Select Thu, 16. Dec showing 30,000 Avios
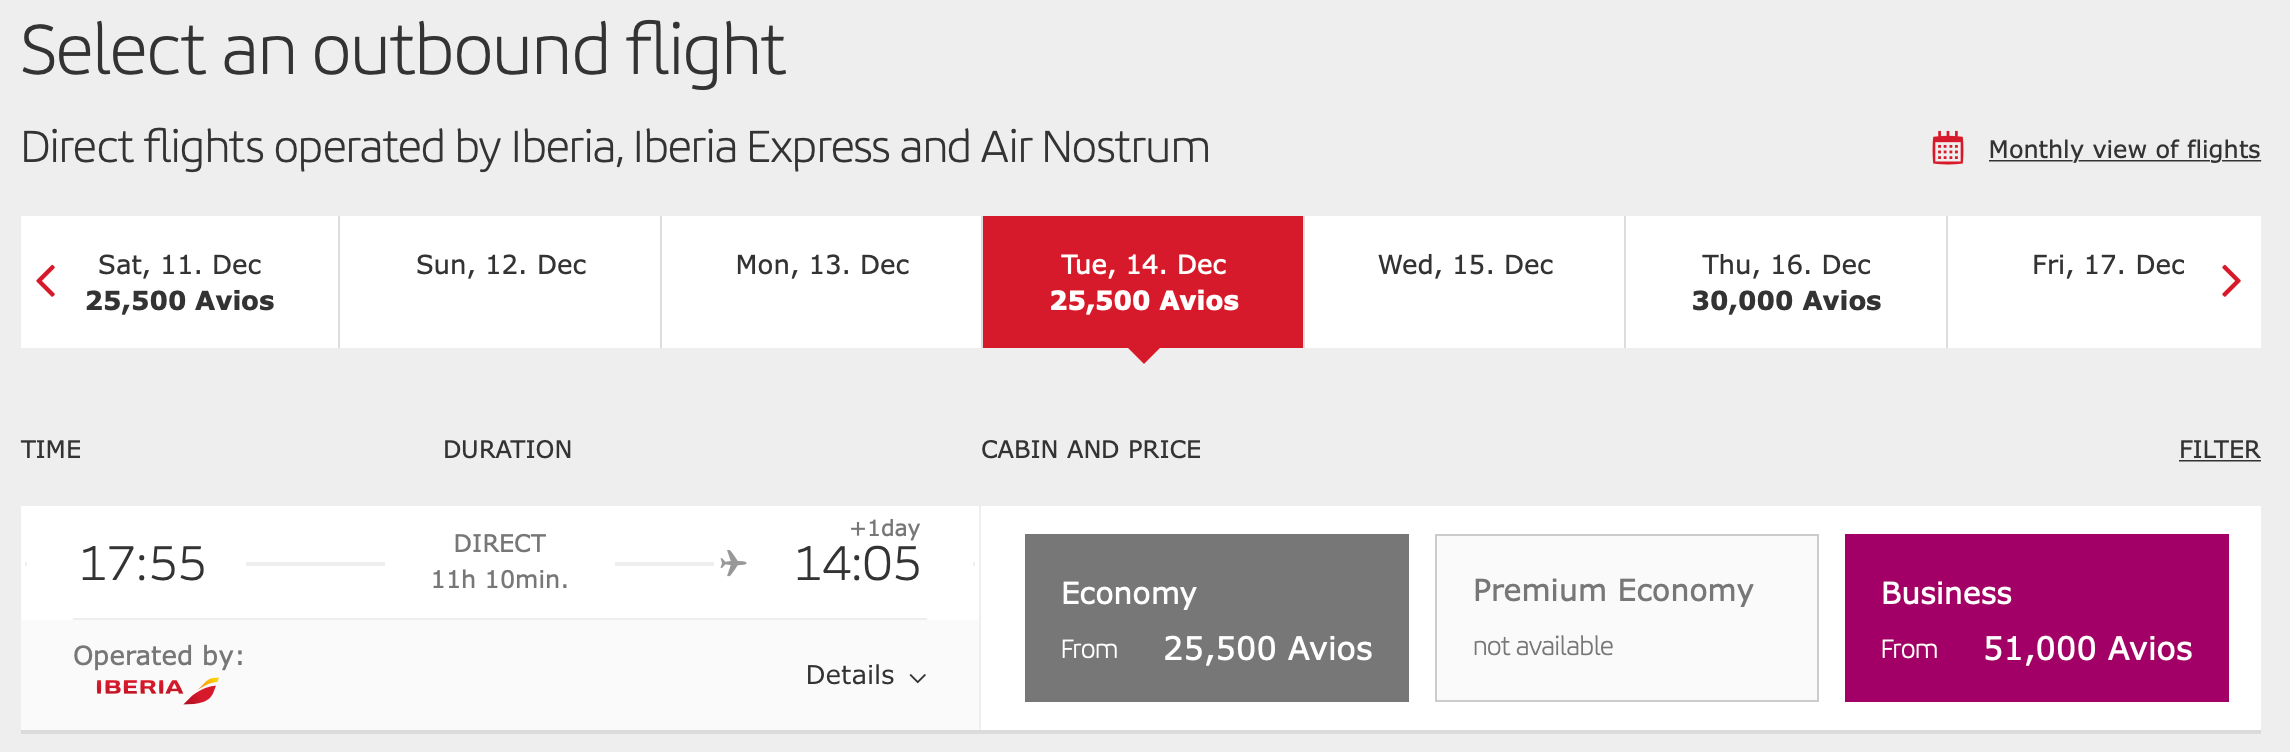 point(1786,281)
